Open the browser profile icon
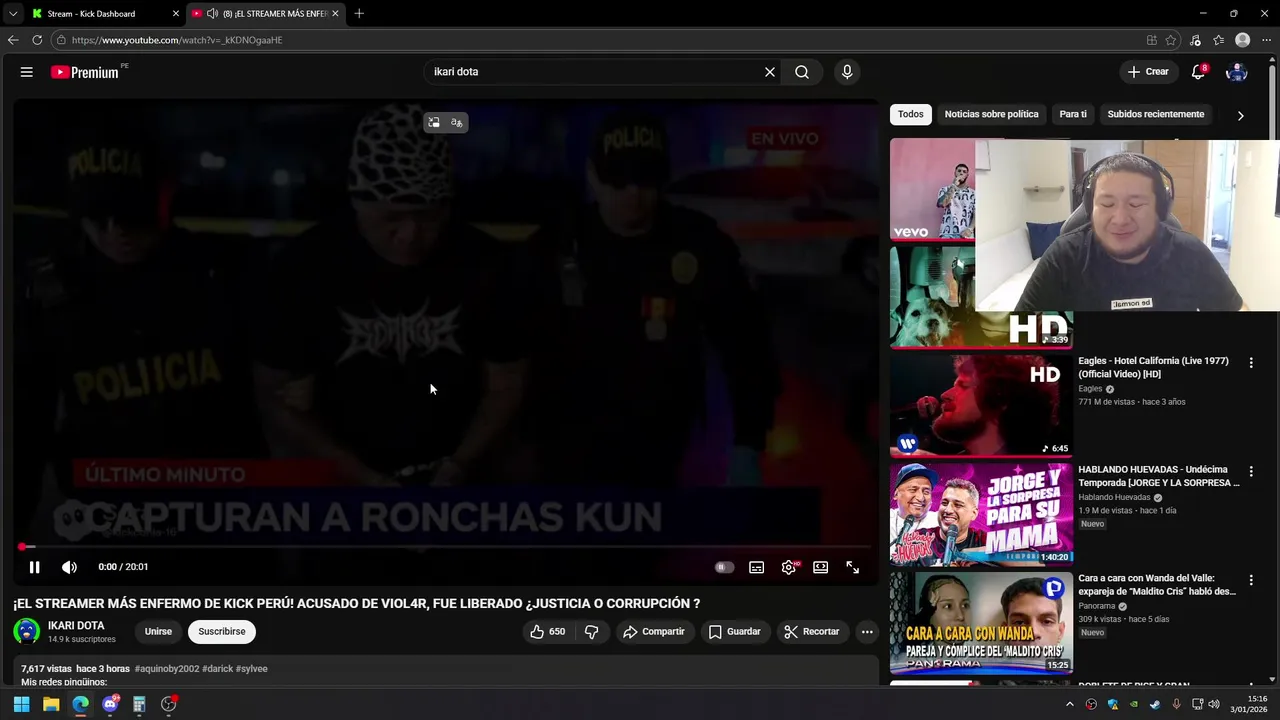 pyautogui.click(x=1242, y=40)
